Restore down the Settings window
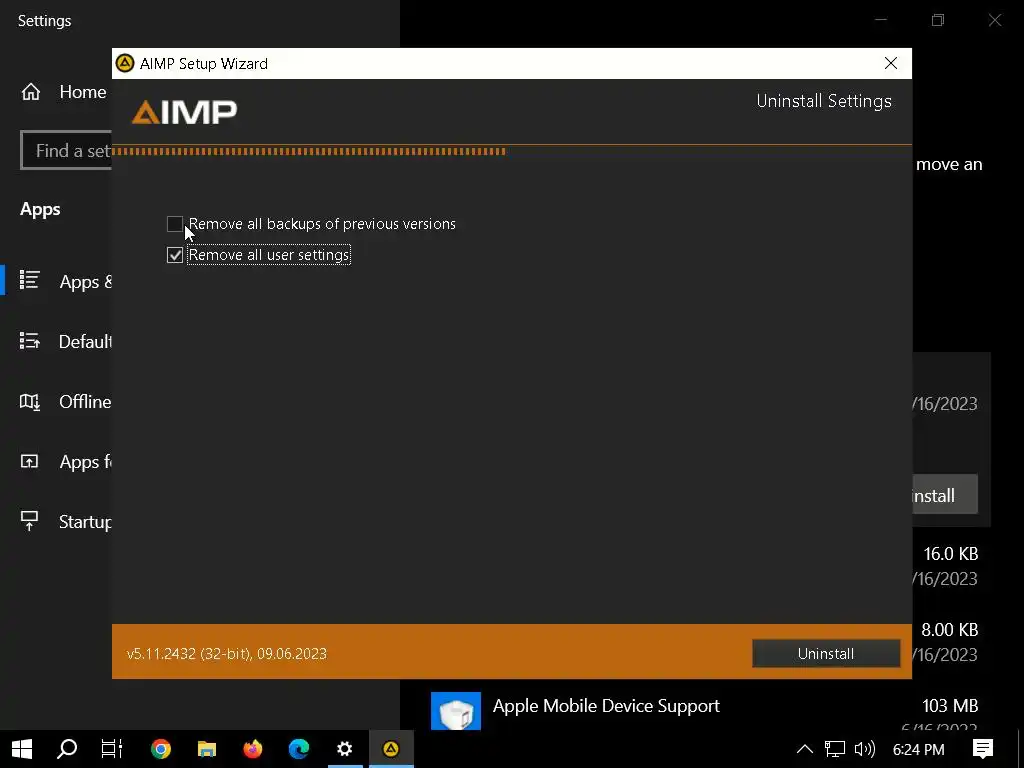 [x=938, y=20]
